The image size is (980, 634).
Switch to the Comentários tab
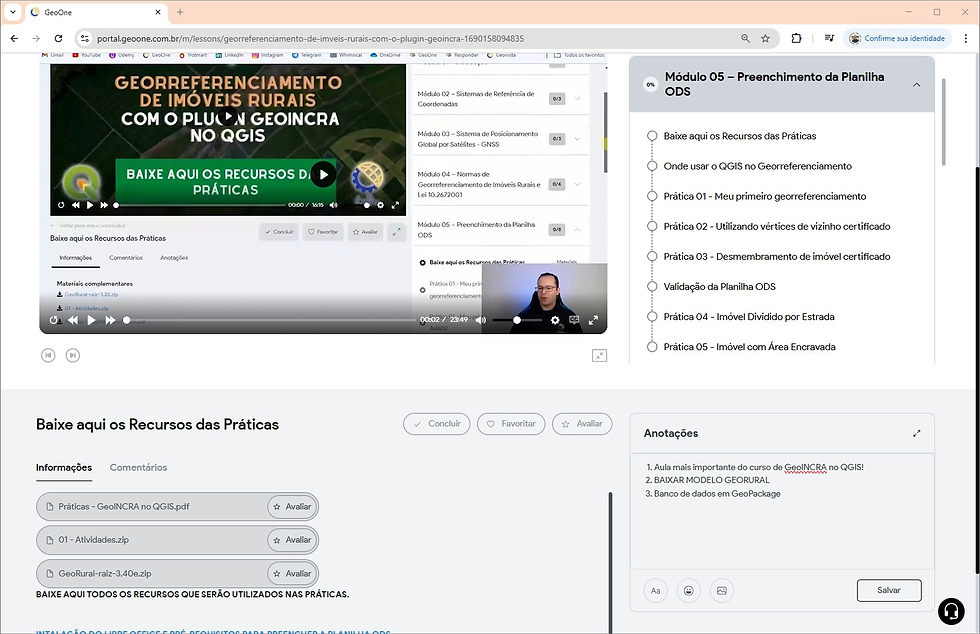tap(138, 468)
